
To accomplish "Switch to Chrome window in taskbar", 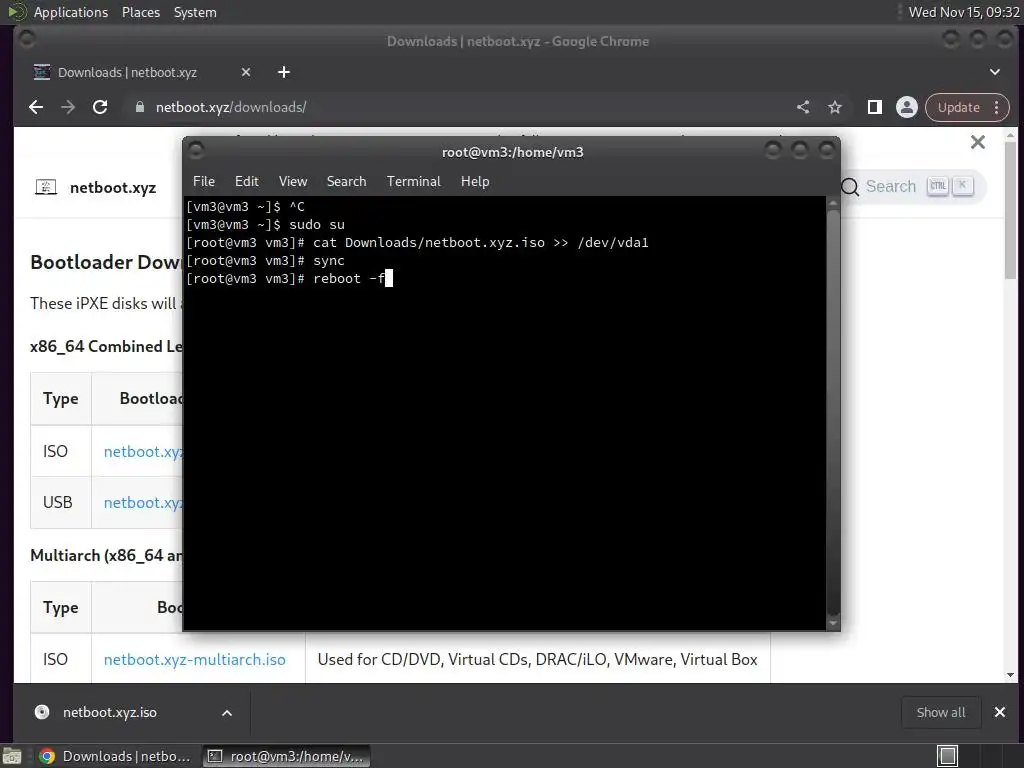I will click(x=115, y=756).
